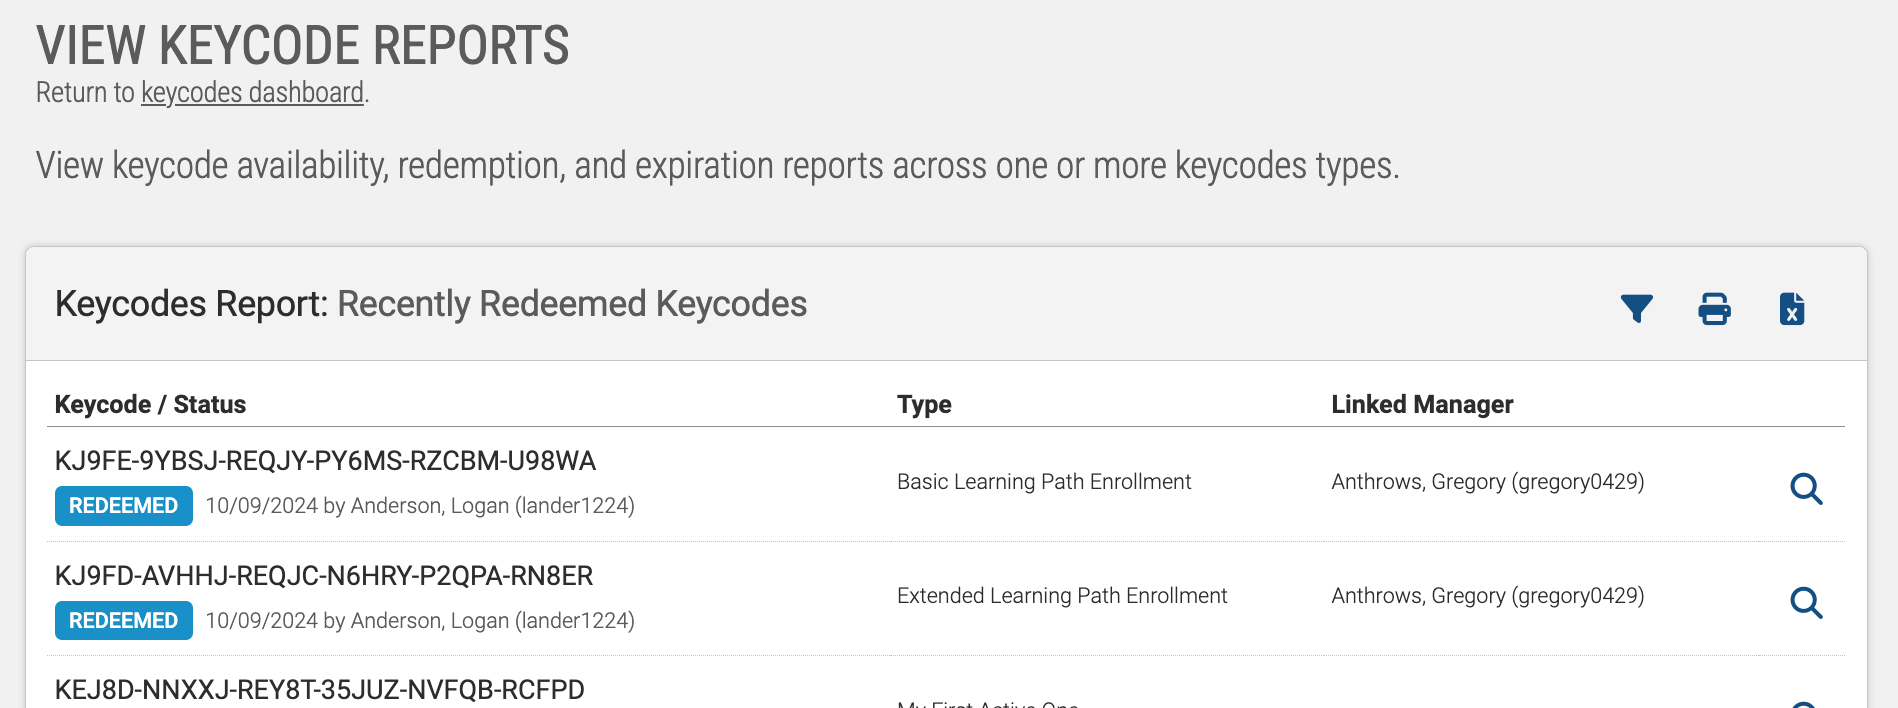The image size is (1898, 708).
Task: Click Anthrows, Gregory manager in first row
Action: pyautogui.click(x=1488, y=482)
